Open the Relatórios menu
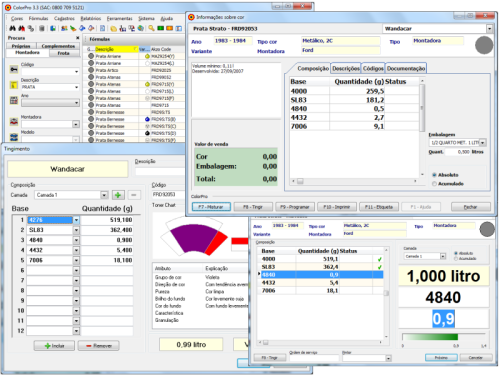Image resolution: width=500 pixels, height=375 pixels. 91,18
